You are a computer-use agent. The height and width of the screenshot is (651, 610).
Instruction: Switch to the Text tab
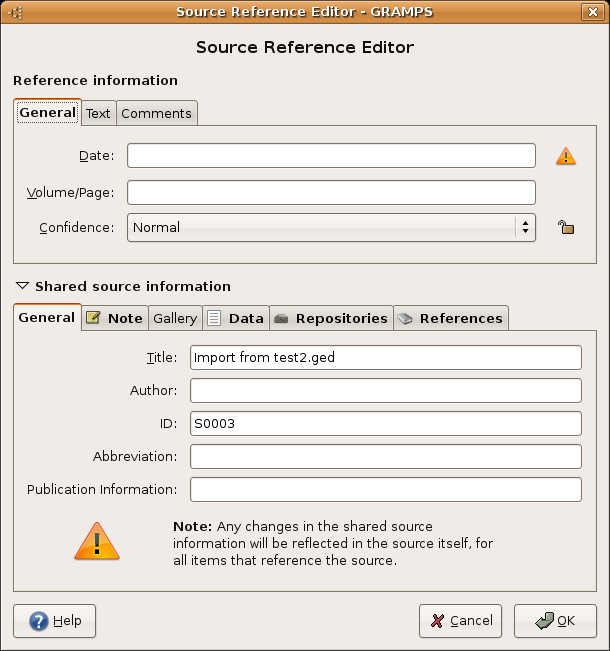coord(98,113)
